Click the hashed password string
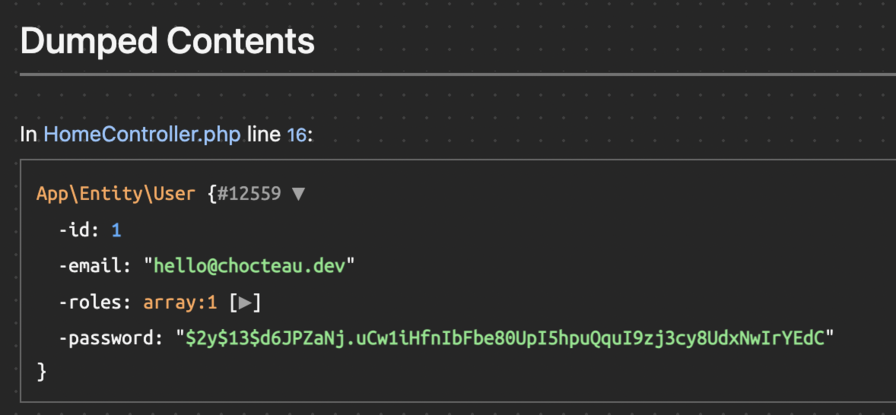 510,338
